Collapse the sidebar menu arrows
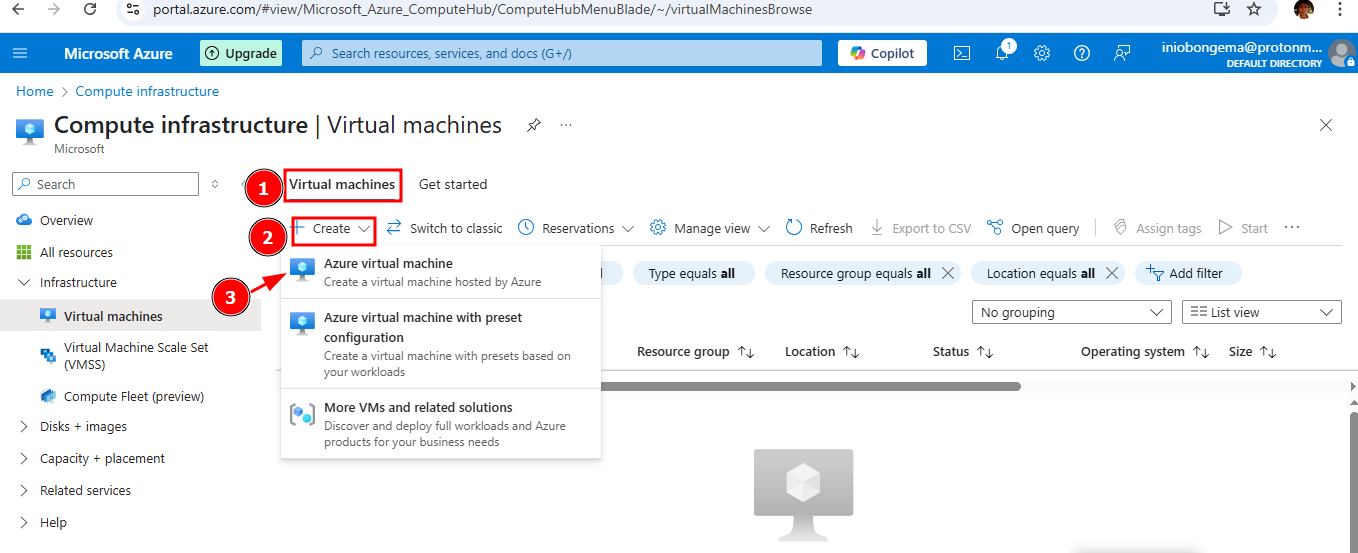Image resolution: width=1358 pixels, height=553 pixels. (215, 184)
